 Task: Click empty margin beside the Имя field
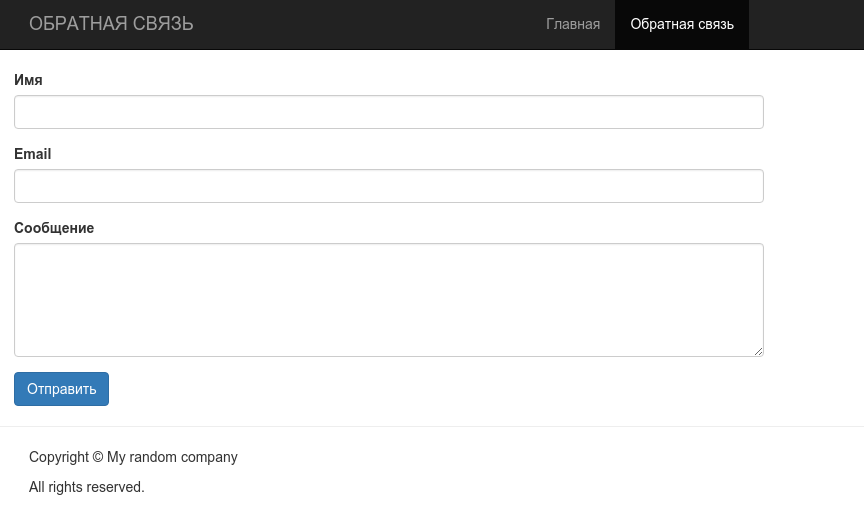coord(813,112)
